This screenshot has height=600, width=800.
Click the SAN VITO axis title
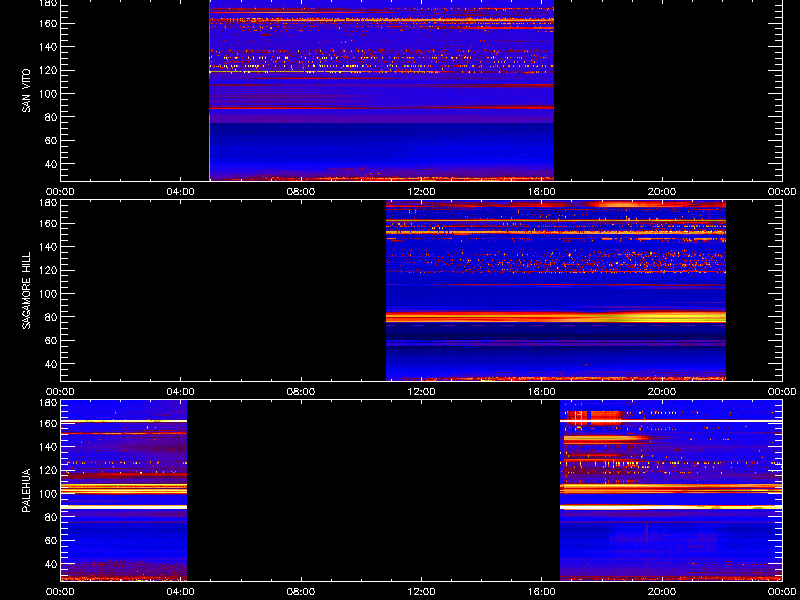(27, 91)
